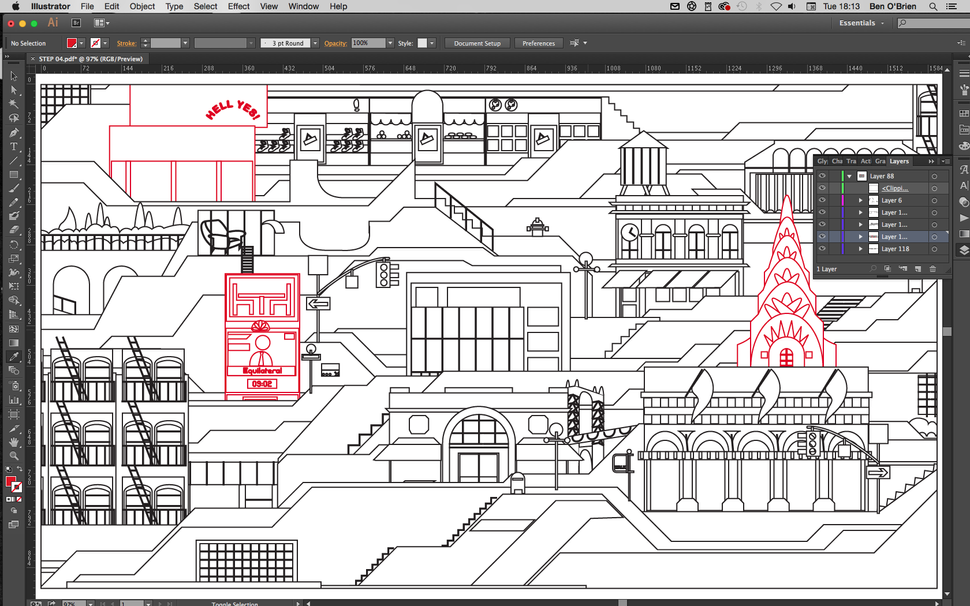This screenshot has width=970, height=606.
Task: Select the Type tool
Action: (x=13, y=146)
